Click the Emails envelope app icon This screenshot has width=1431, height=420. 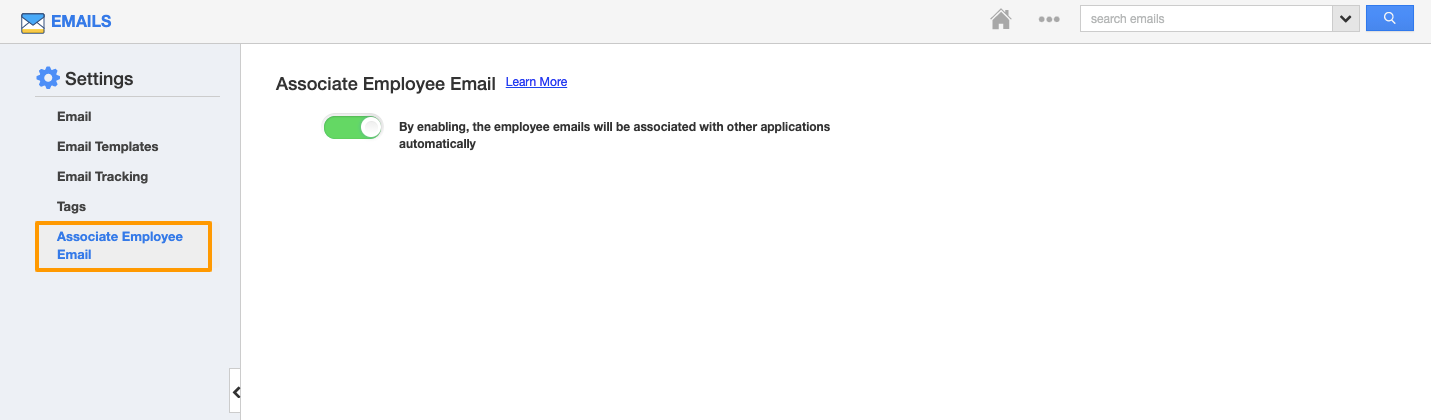(33, 22)
